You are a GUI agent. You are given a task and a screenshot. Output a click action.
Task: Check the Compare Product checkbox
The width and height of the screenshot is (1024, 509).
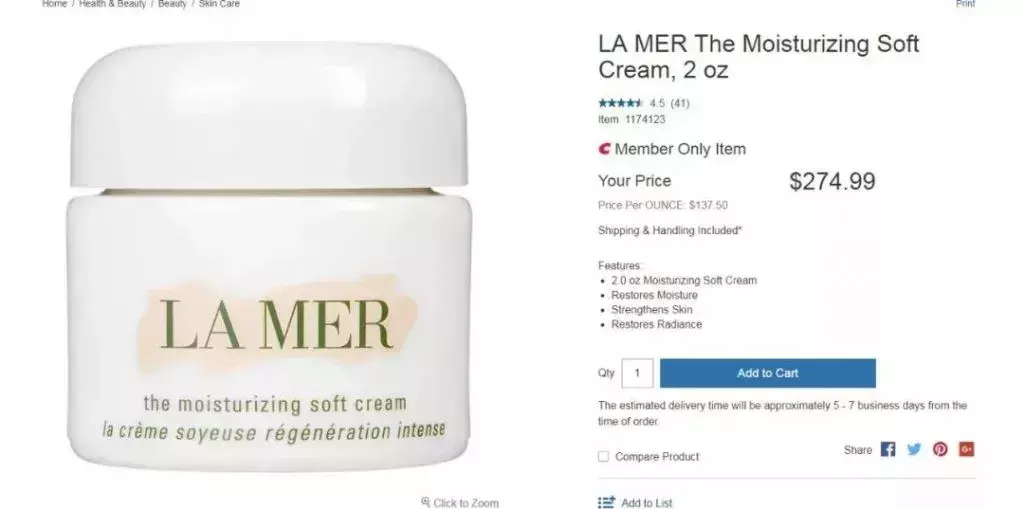603,456
